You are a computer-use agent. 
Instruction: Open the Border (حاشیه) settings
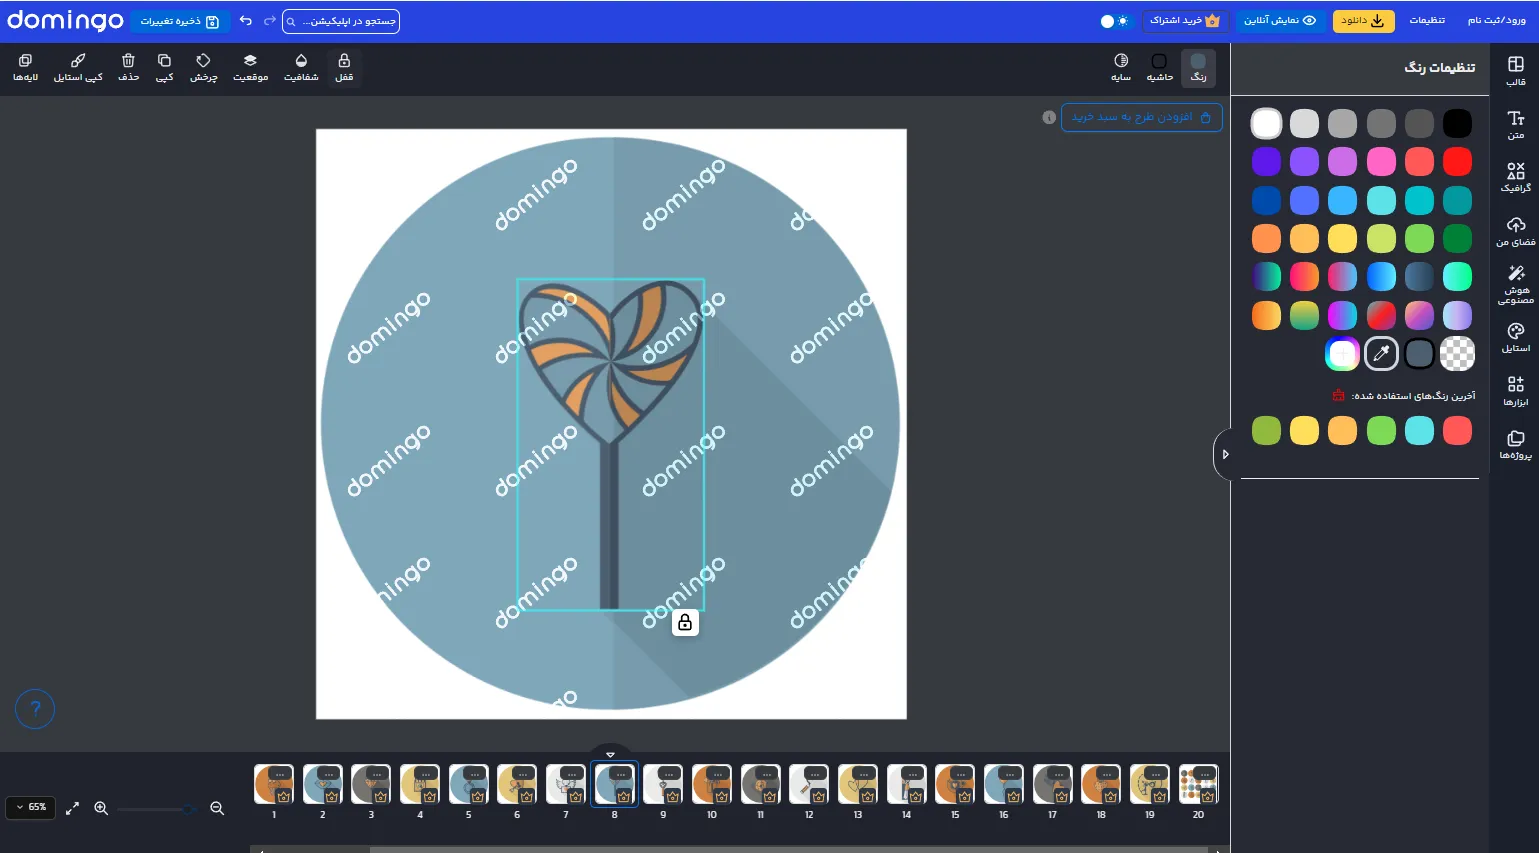point(1160,68)
